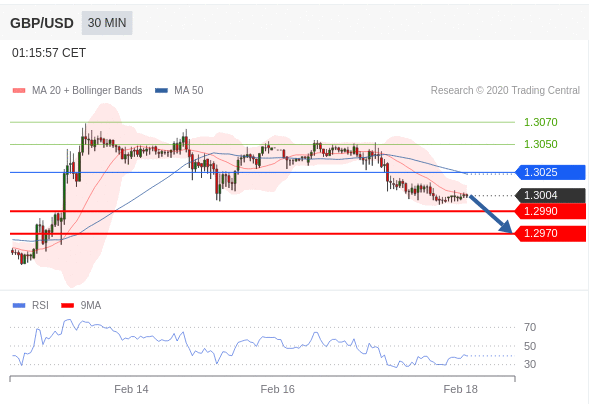The width and height of the screenshot is (594, 406).
Task: Click the 1.3050 green resistance label
Action: click(x=541, y=144)
